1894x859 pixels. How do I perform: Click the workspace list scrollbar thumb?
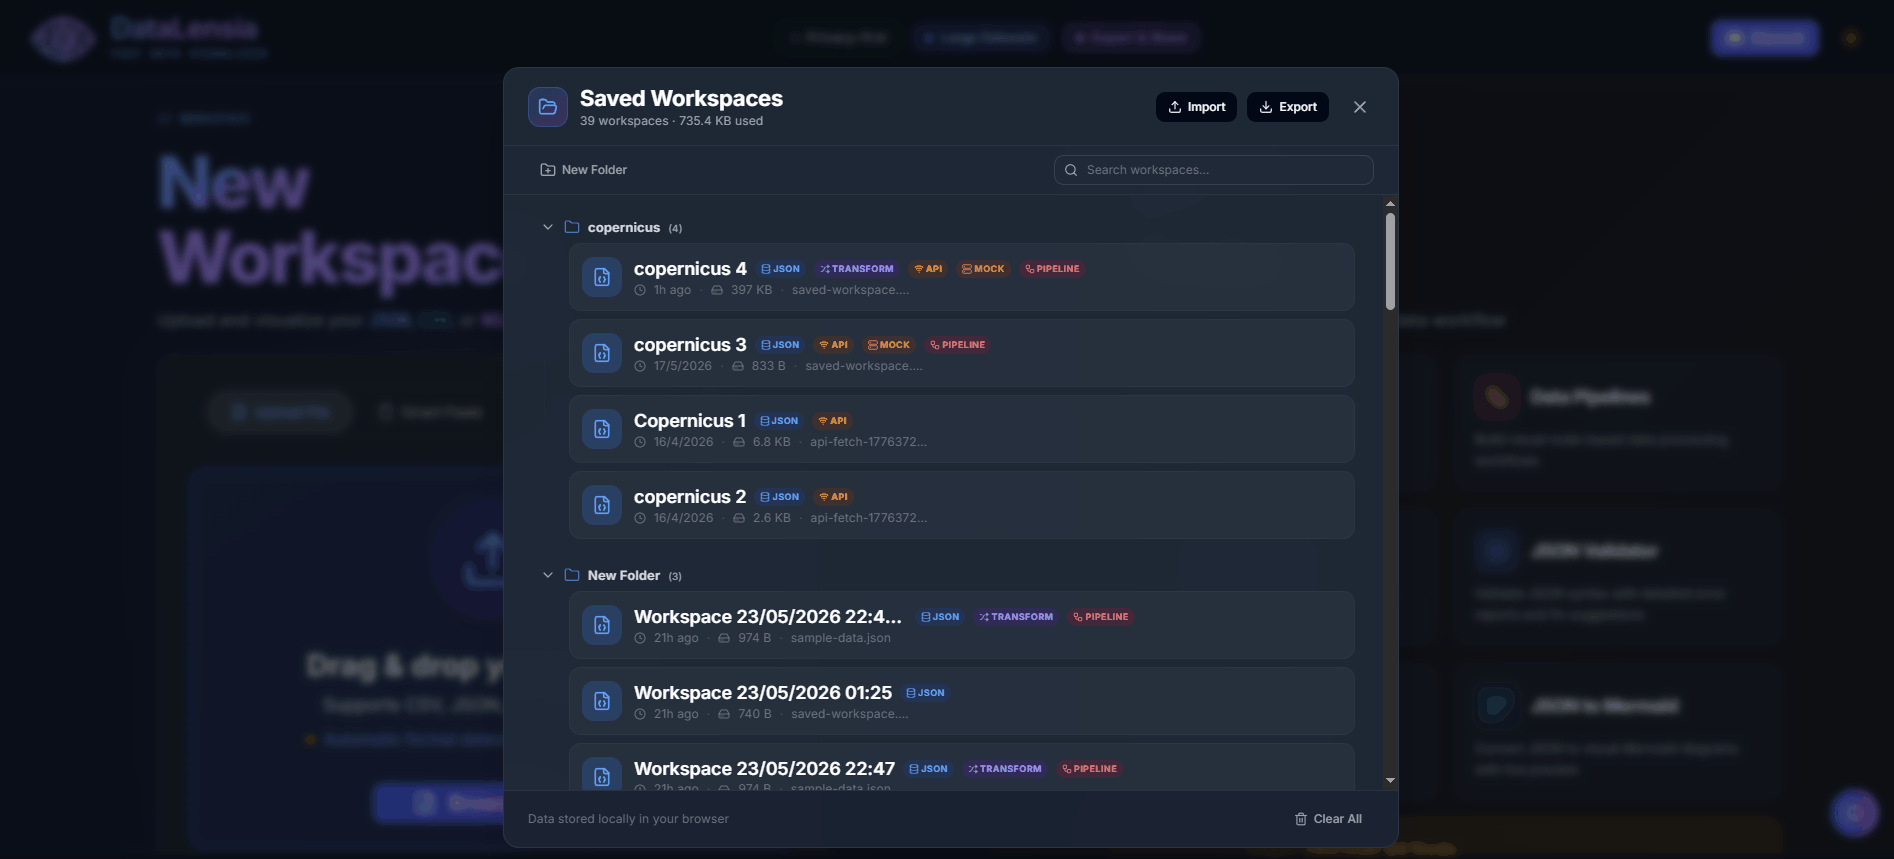point(1390,261)
